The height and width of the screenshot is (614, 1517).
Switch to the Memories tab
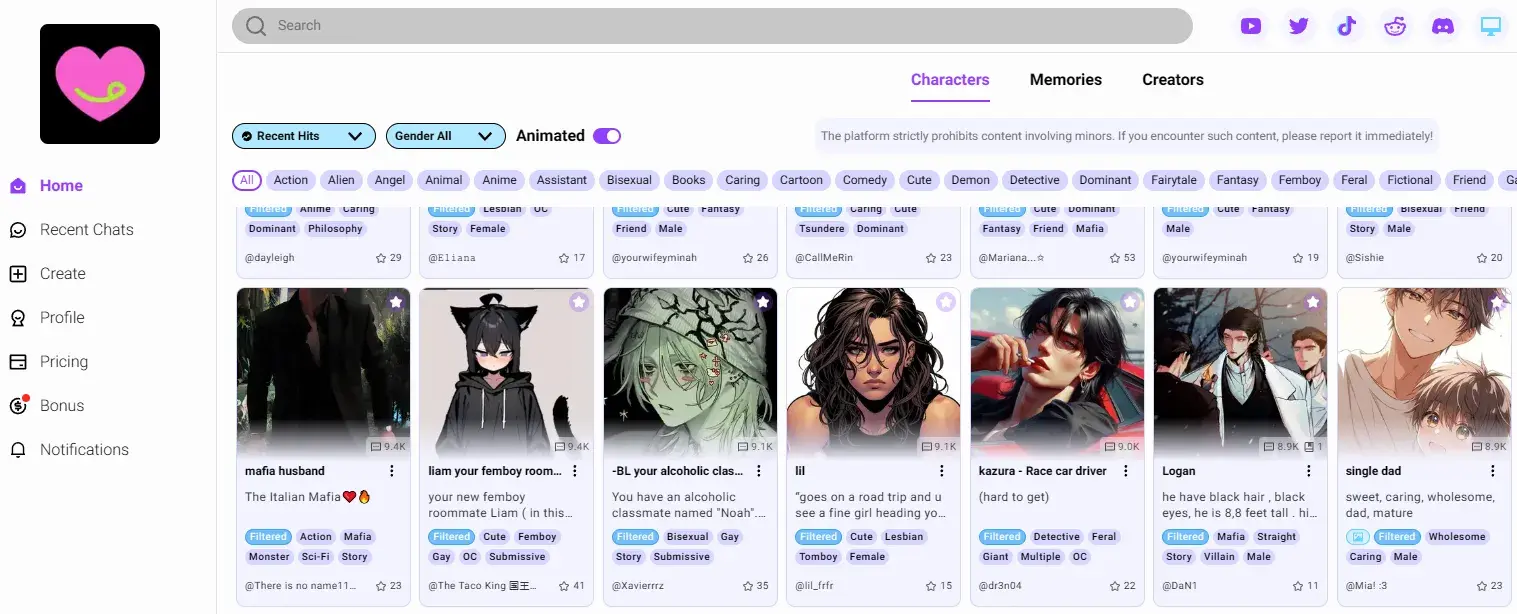[1065, 80]
